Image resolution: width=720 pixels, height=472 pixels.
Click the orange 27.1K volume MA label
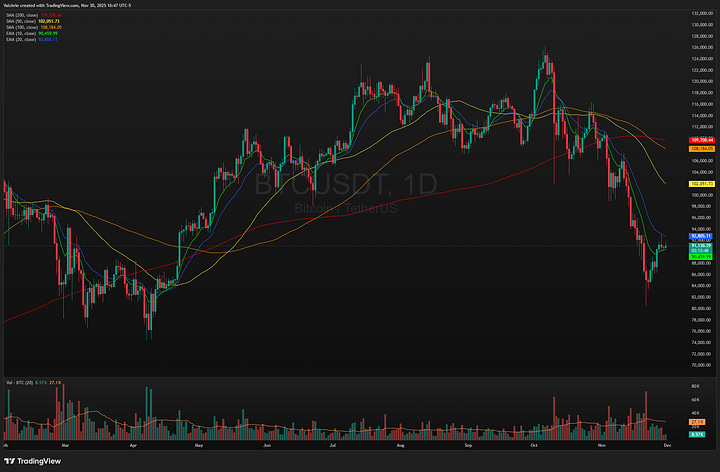(x=697, y=422)
